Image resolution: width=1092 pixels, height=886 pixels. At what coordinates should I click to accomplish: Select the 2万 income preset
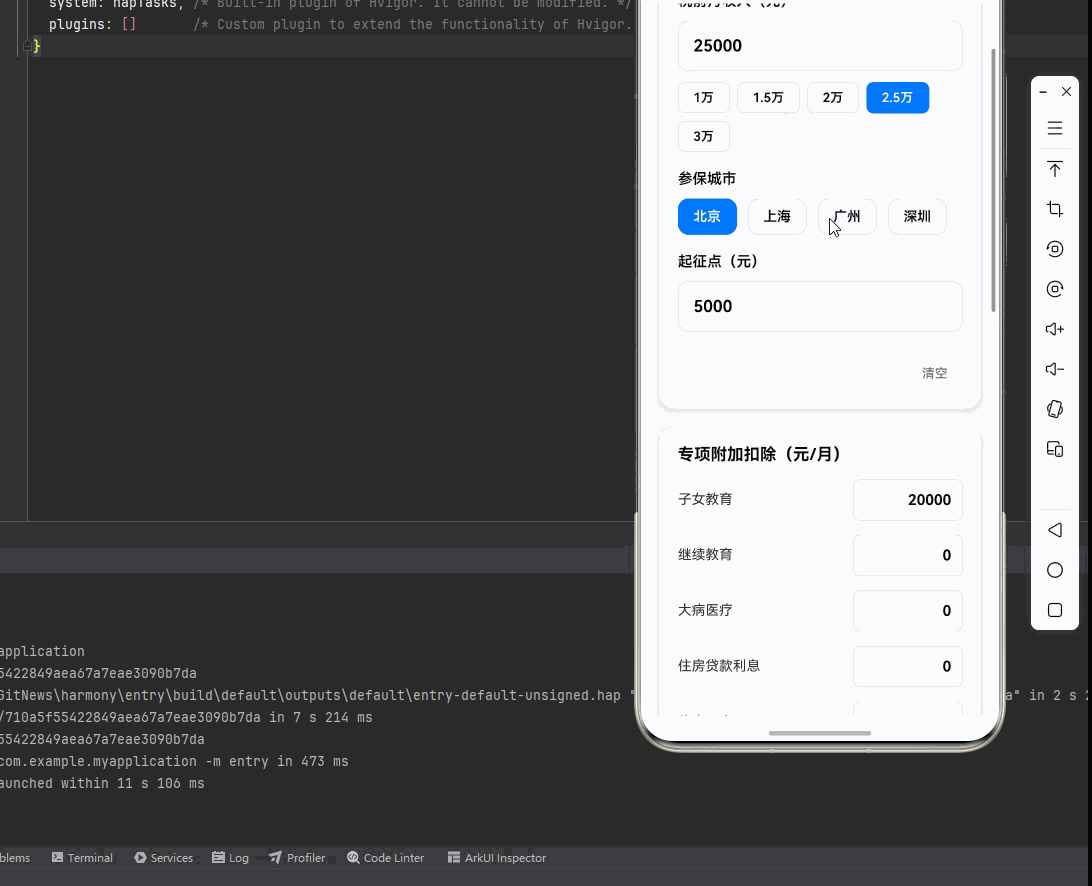[832, 98]
